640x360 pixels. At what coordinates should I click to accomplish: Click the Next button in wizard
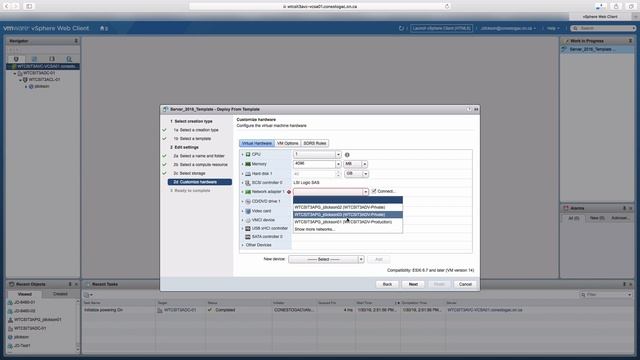tap(413, 284)
